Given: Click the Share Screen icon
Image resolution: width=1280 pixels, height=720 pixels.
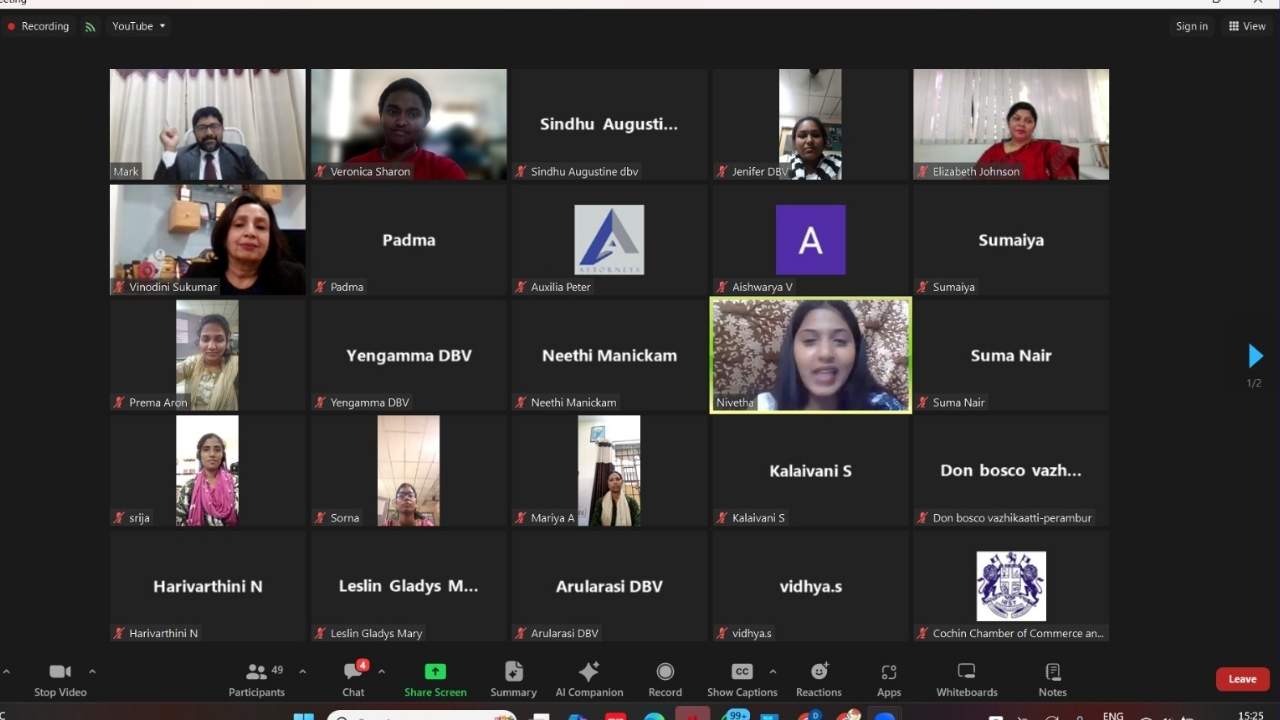Looking at the screenshot, I should point(435,672).
